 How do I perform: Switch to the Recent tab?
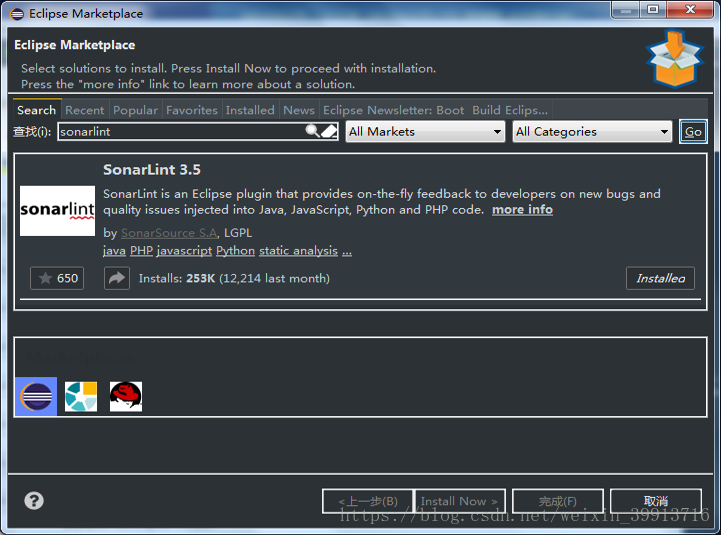click(85, 110)
